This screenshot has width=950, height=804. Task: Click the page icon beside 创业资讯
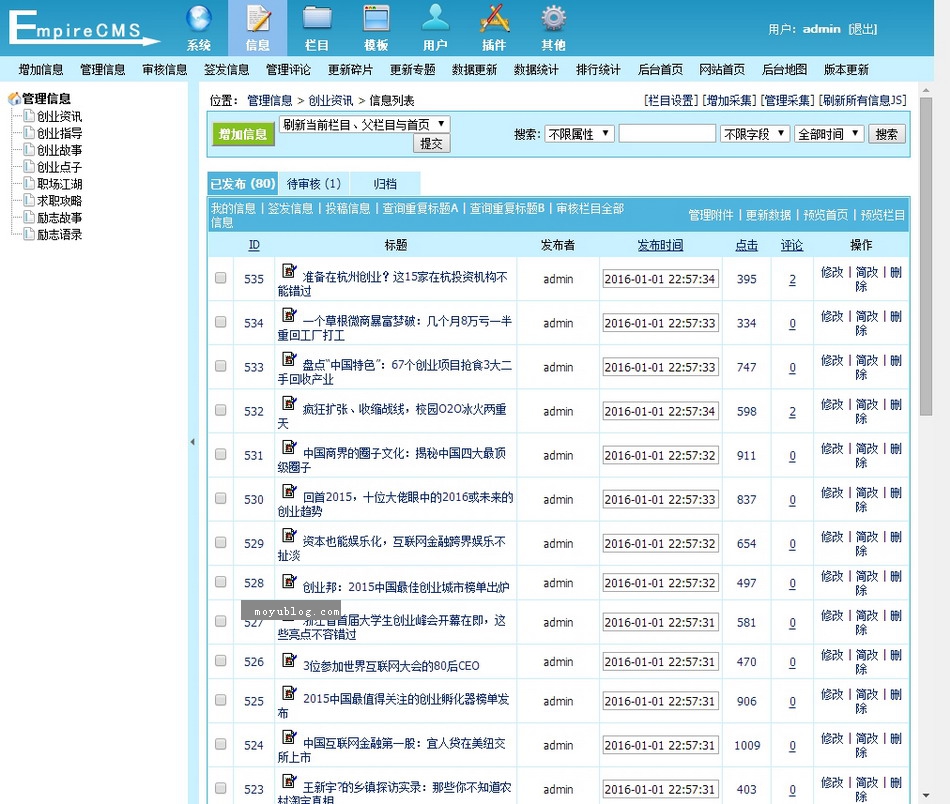[x=29, y=115]
